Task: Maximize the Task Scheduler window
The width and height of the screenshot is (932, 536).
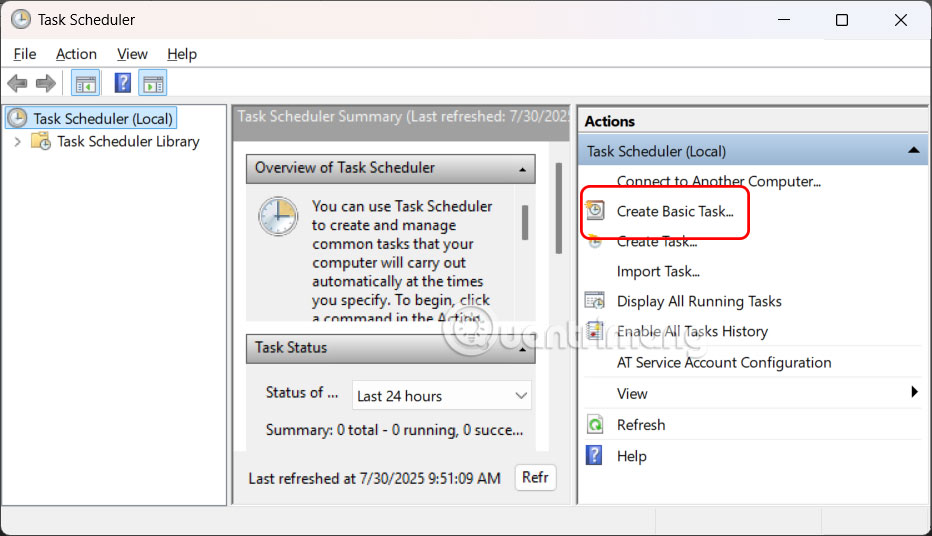Action: 842,20
